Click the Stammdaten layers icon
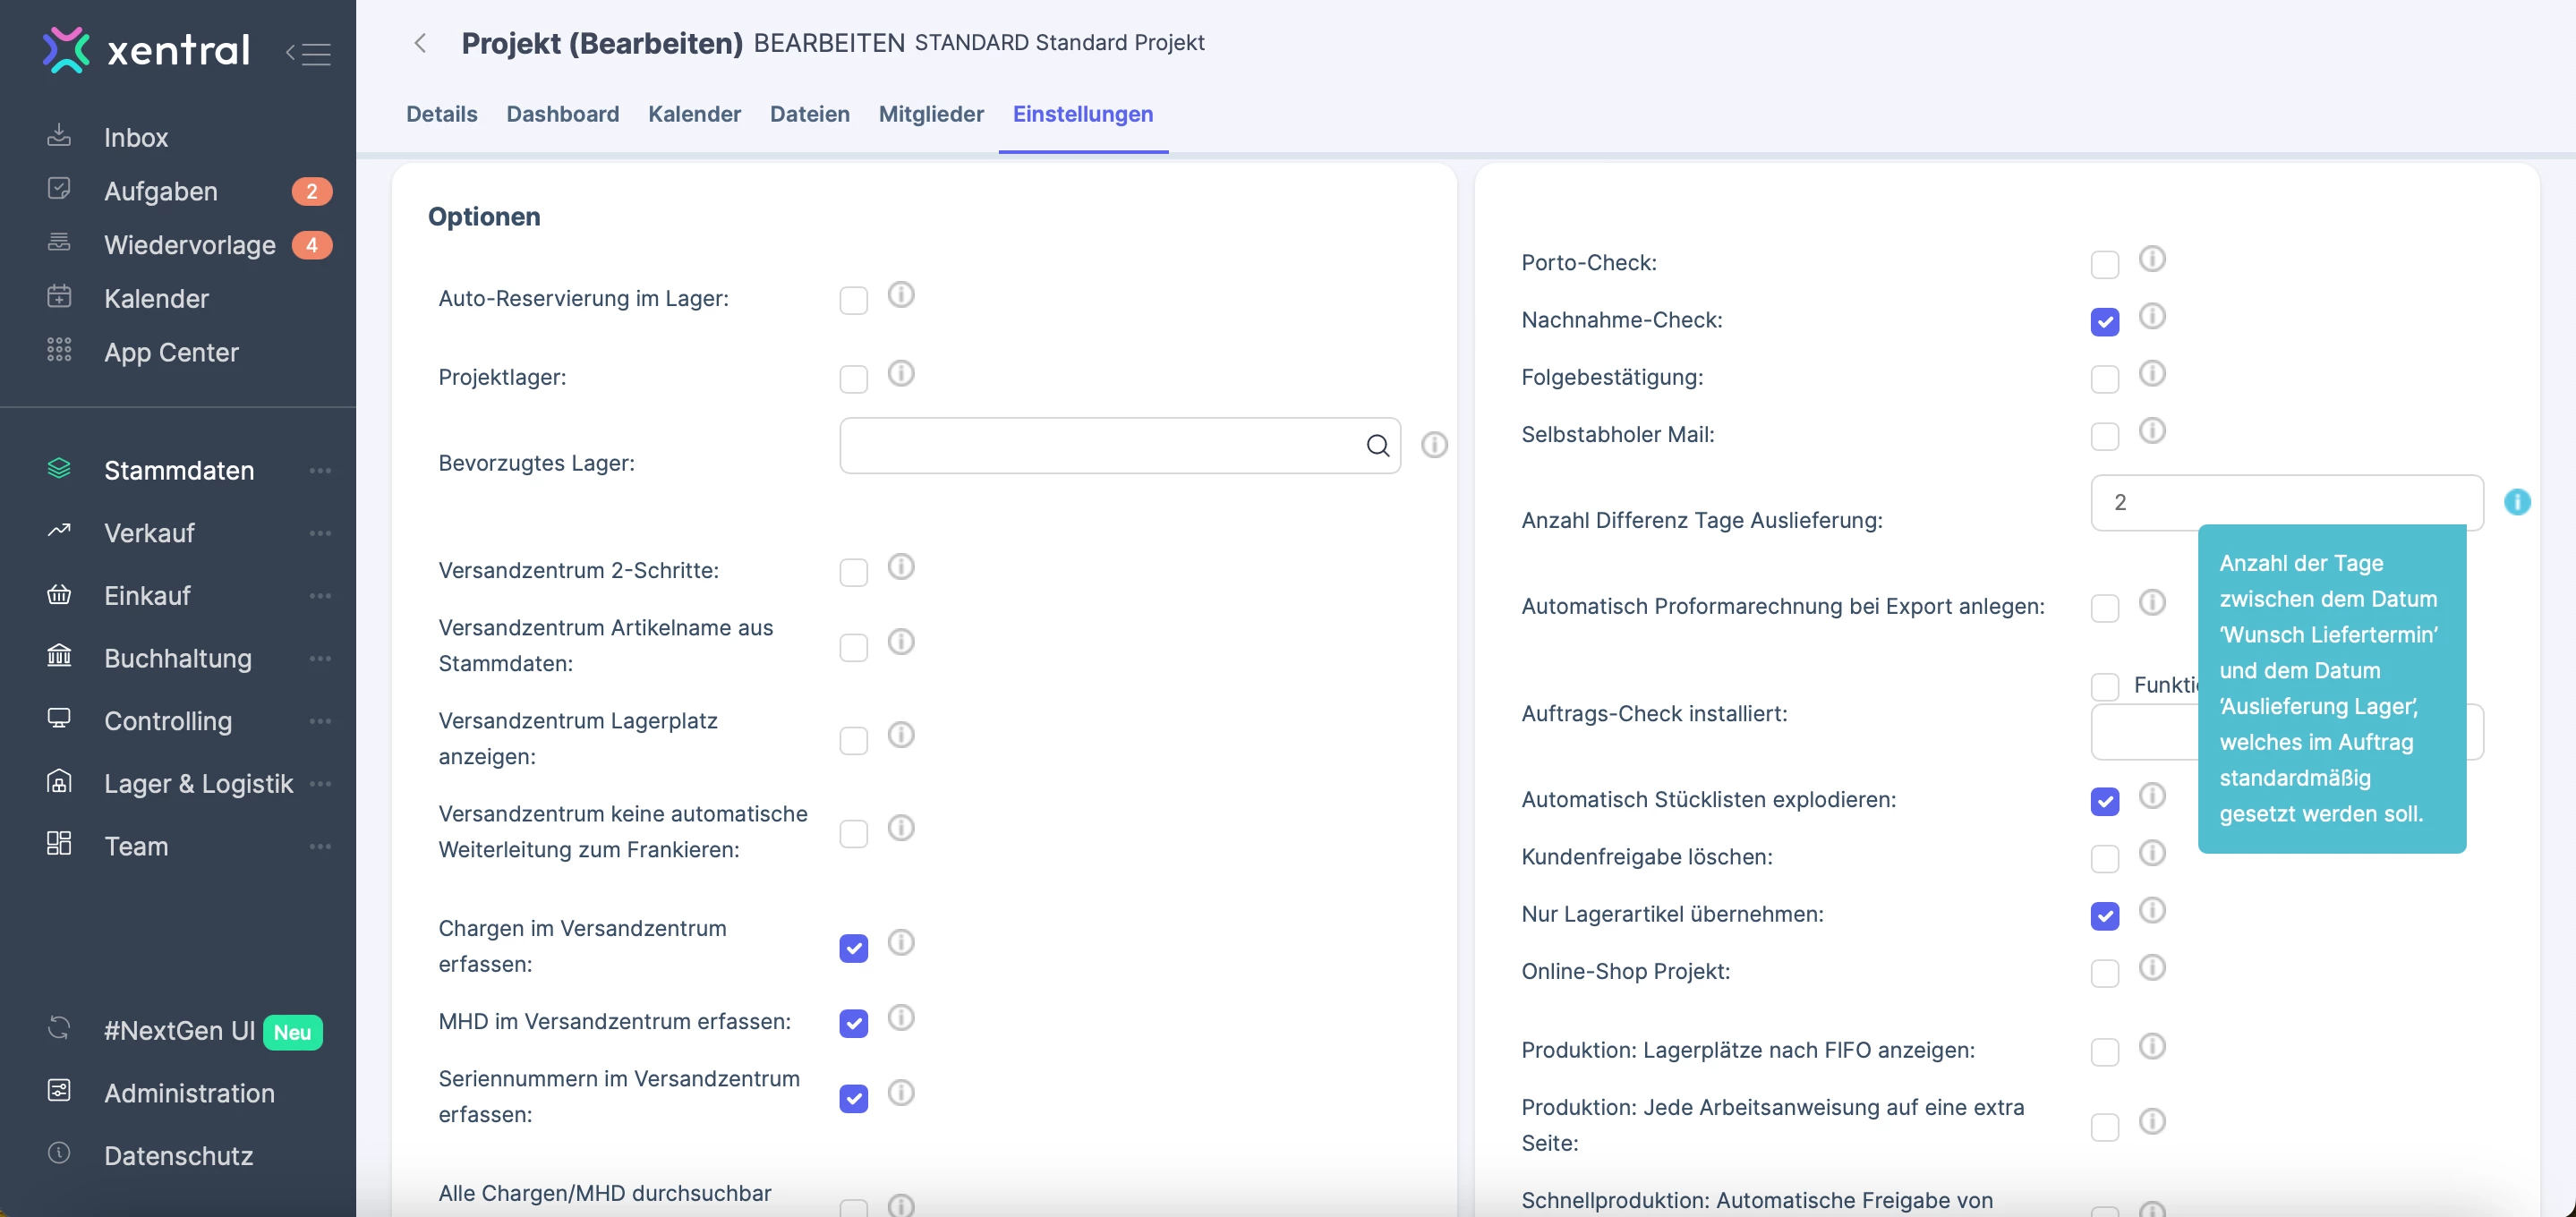2576x1217 pixels. point(59,469)
